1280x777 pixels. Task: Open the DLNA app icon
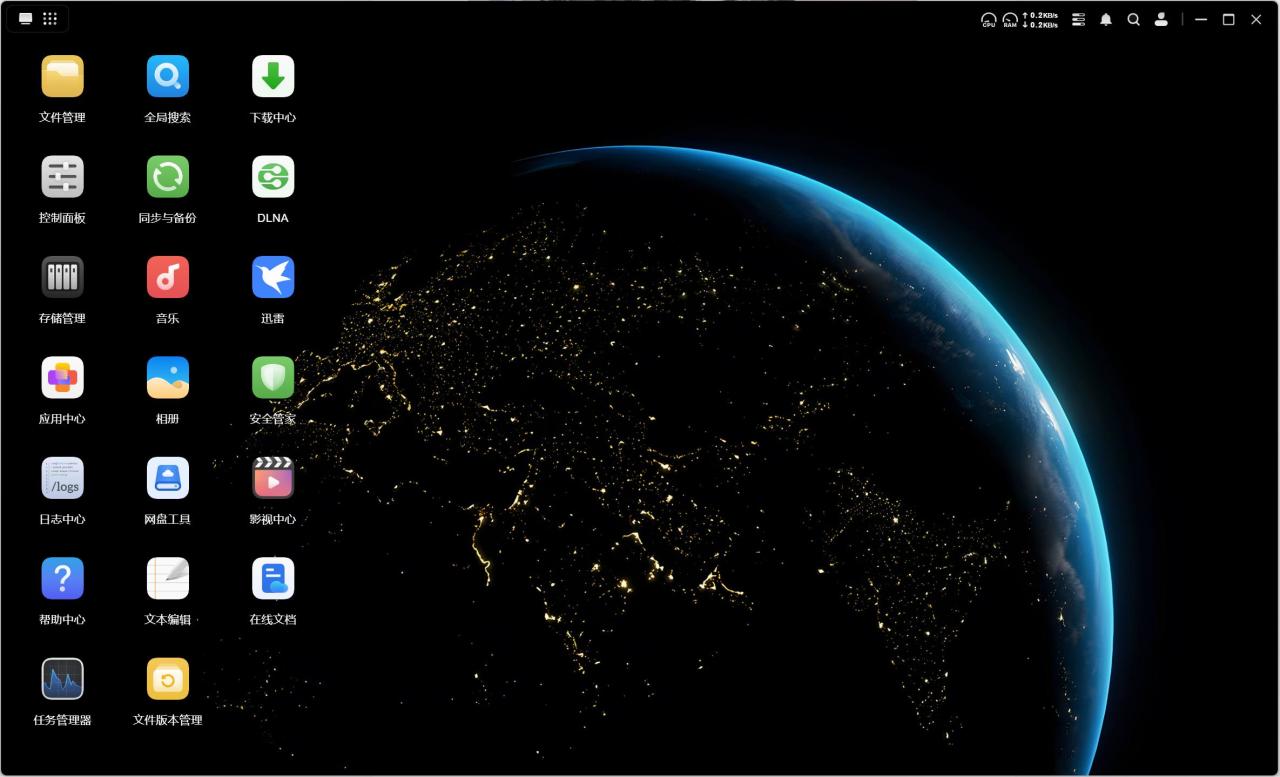[273, 177]
